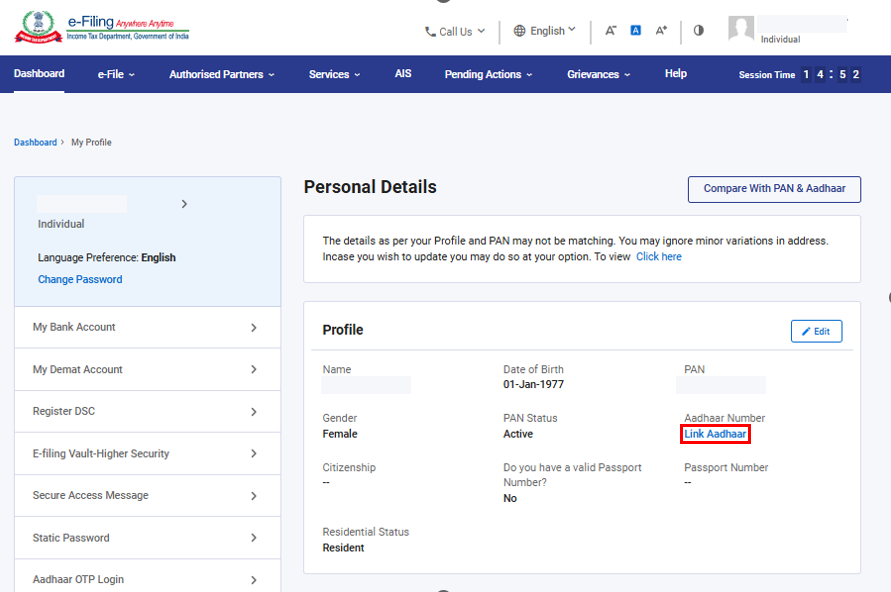The image size is (891, 592).
Task: Click the Date of Birth value 01-Jan-1977
Action: tap(533, 385)
